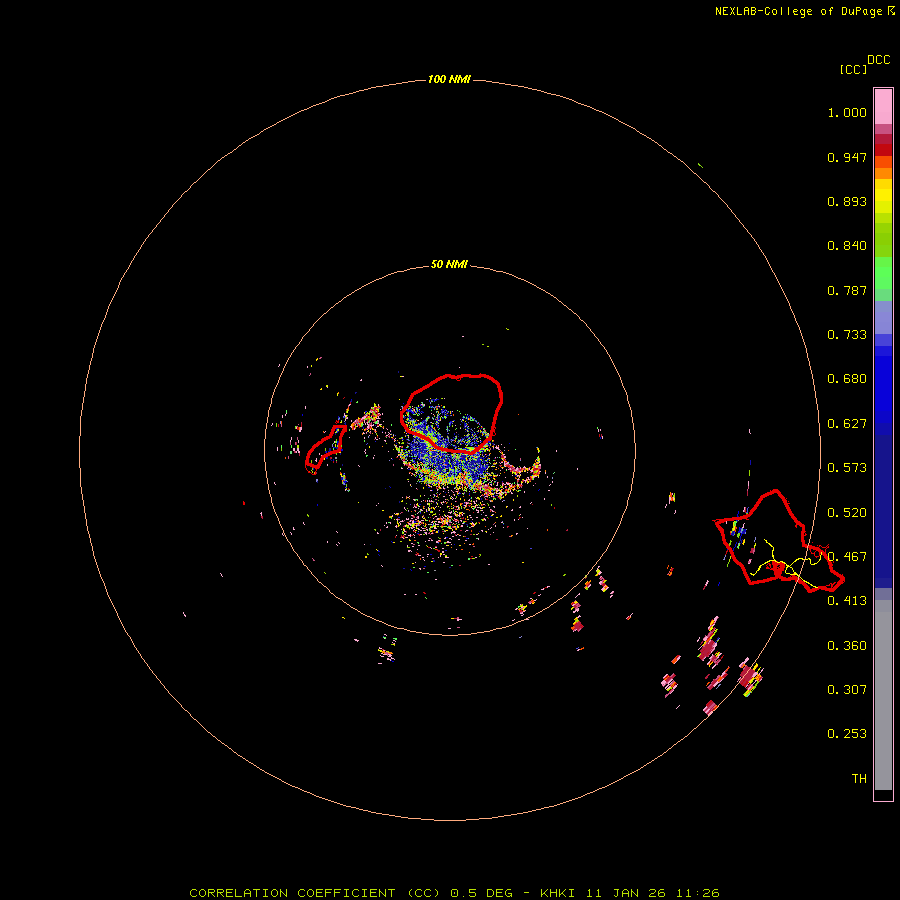The height and width of the screenshot is (900, 900).
Task: Click the Correlation Coefficient product caption
Action: [454, 893]
